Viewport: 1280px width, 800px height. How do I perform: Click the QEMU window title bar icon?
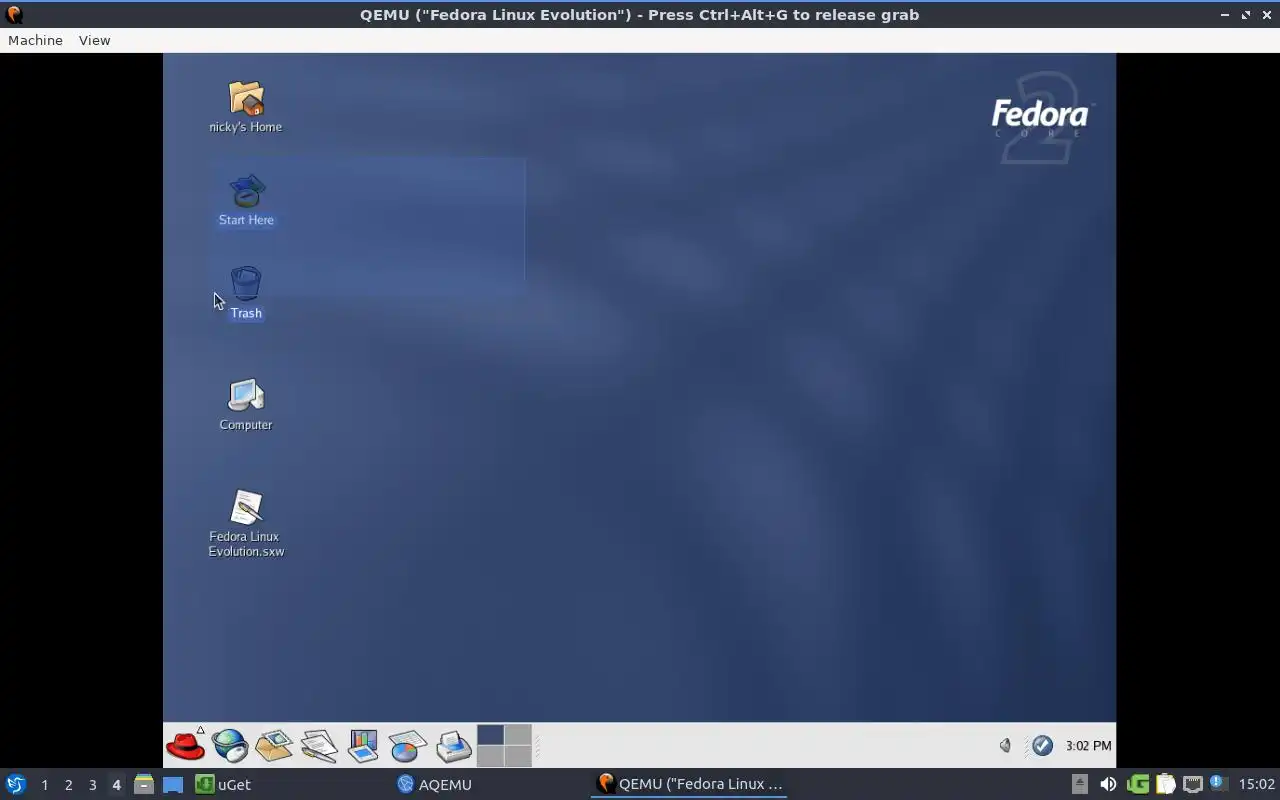(14, 14)
